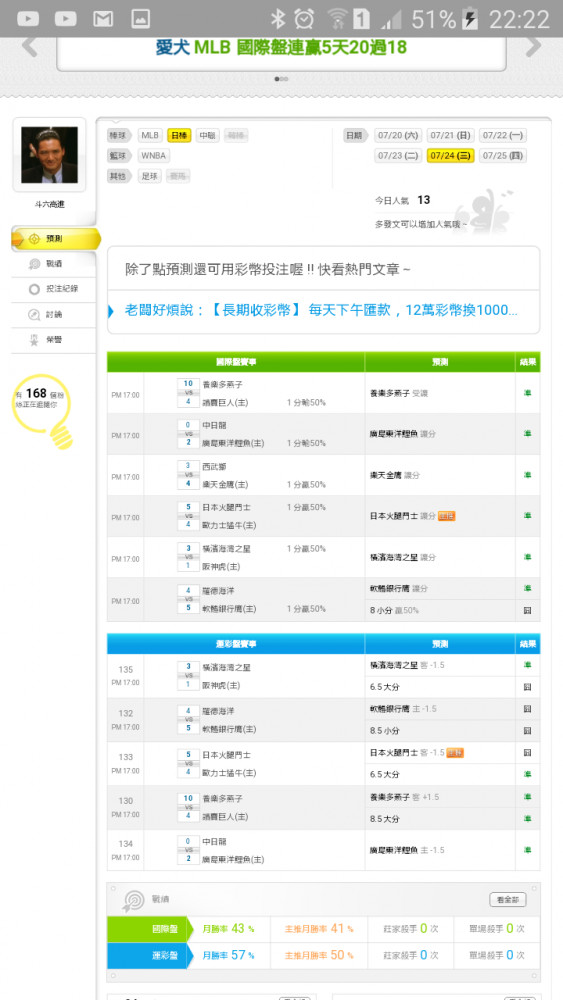Choose the highlighted date 07/24 (三)

(450, 156)
